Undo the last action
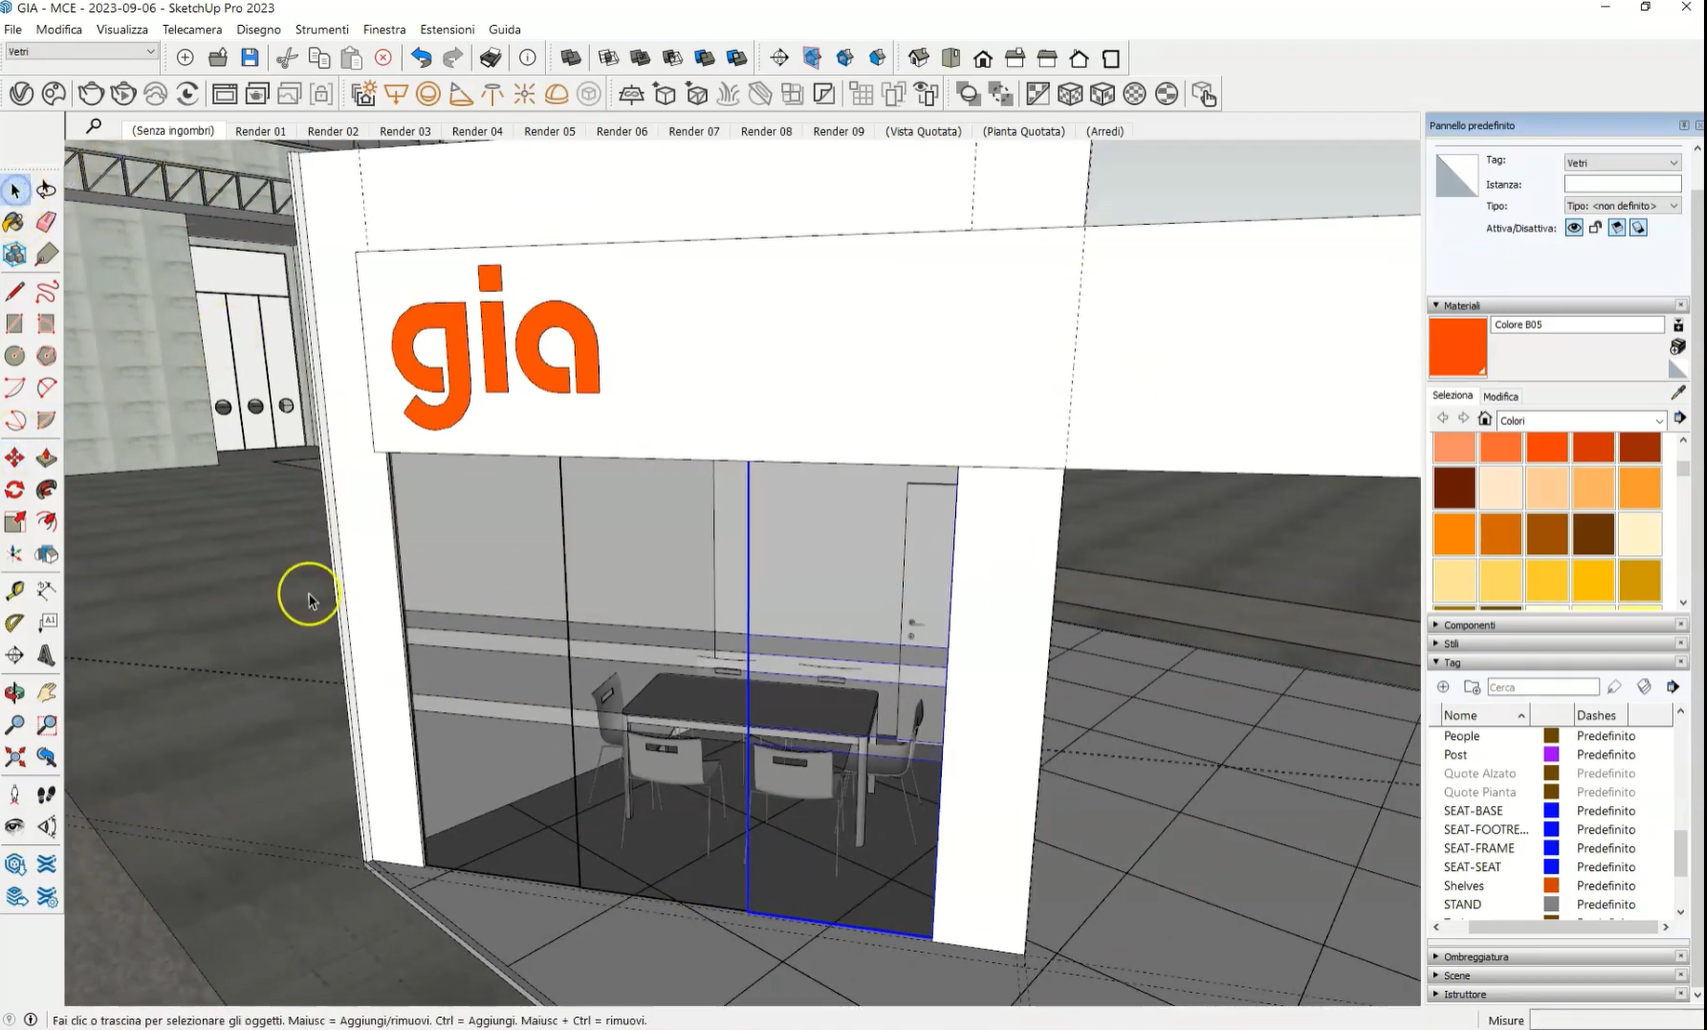1707x1030 pixels. click(x=421, y=58)
